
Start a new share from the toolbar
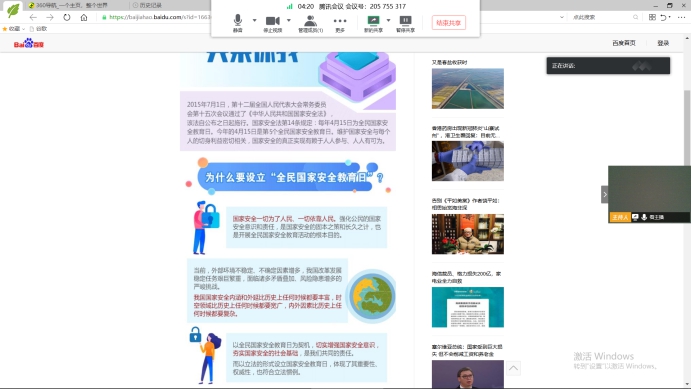click(x=373, y=23)
